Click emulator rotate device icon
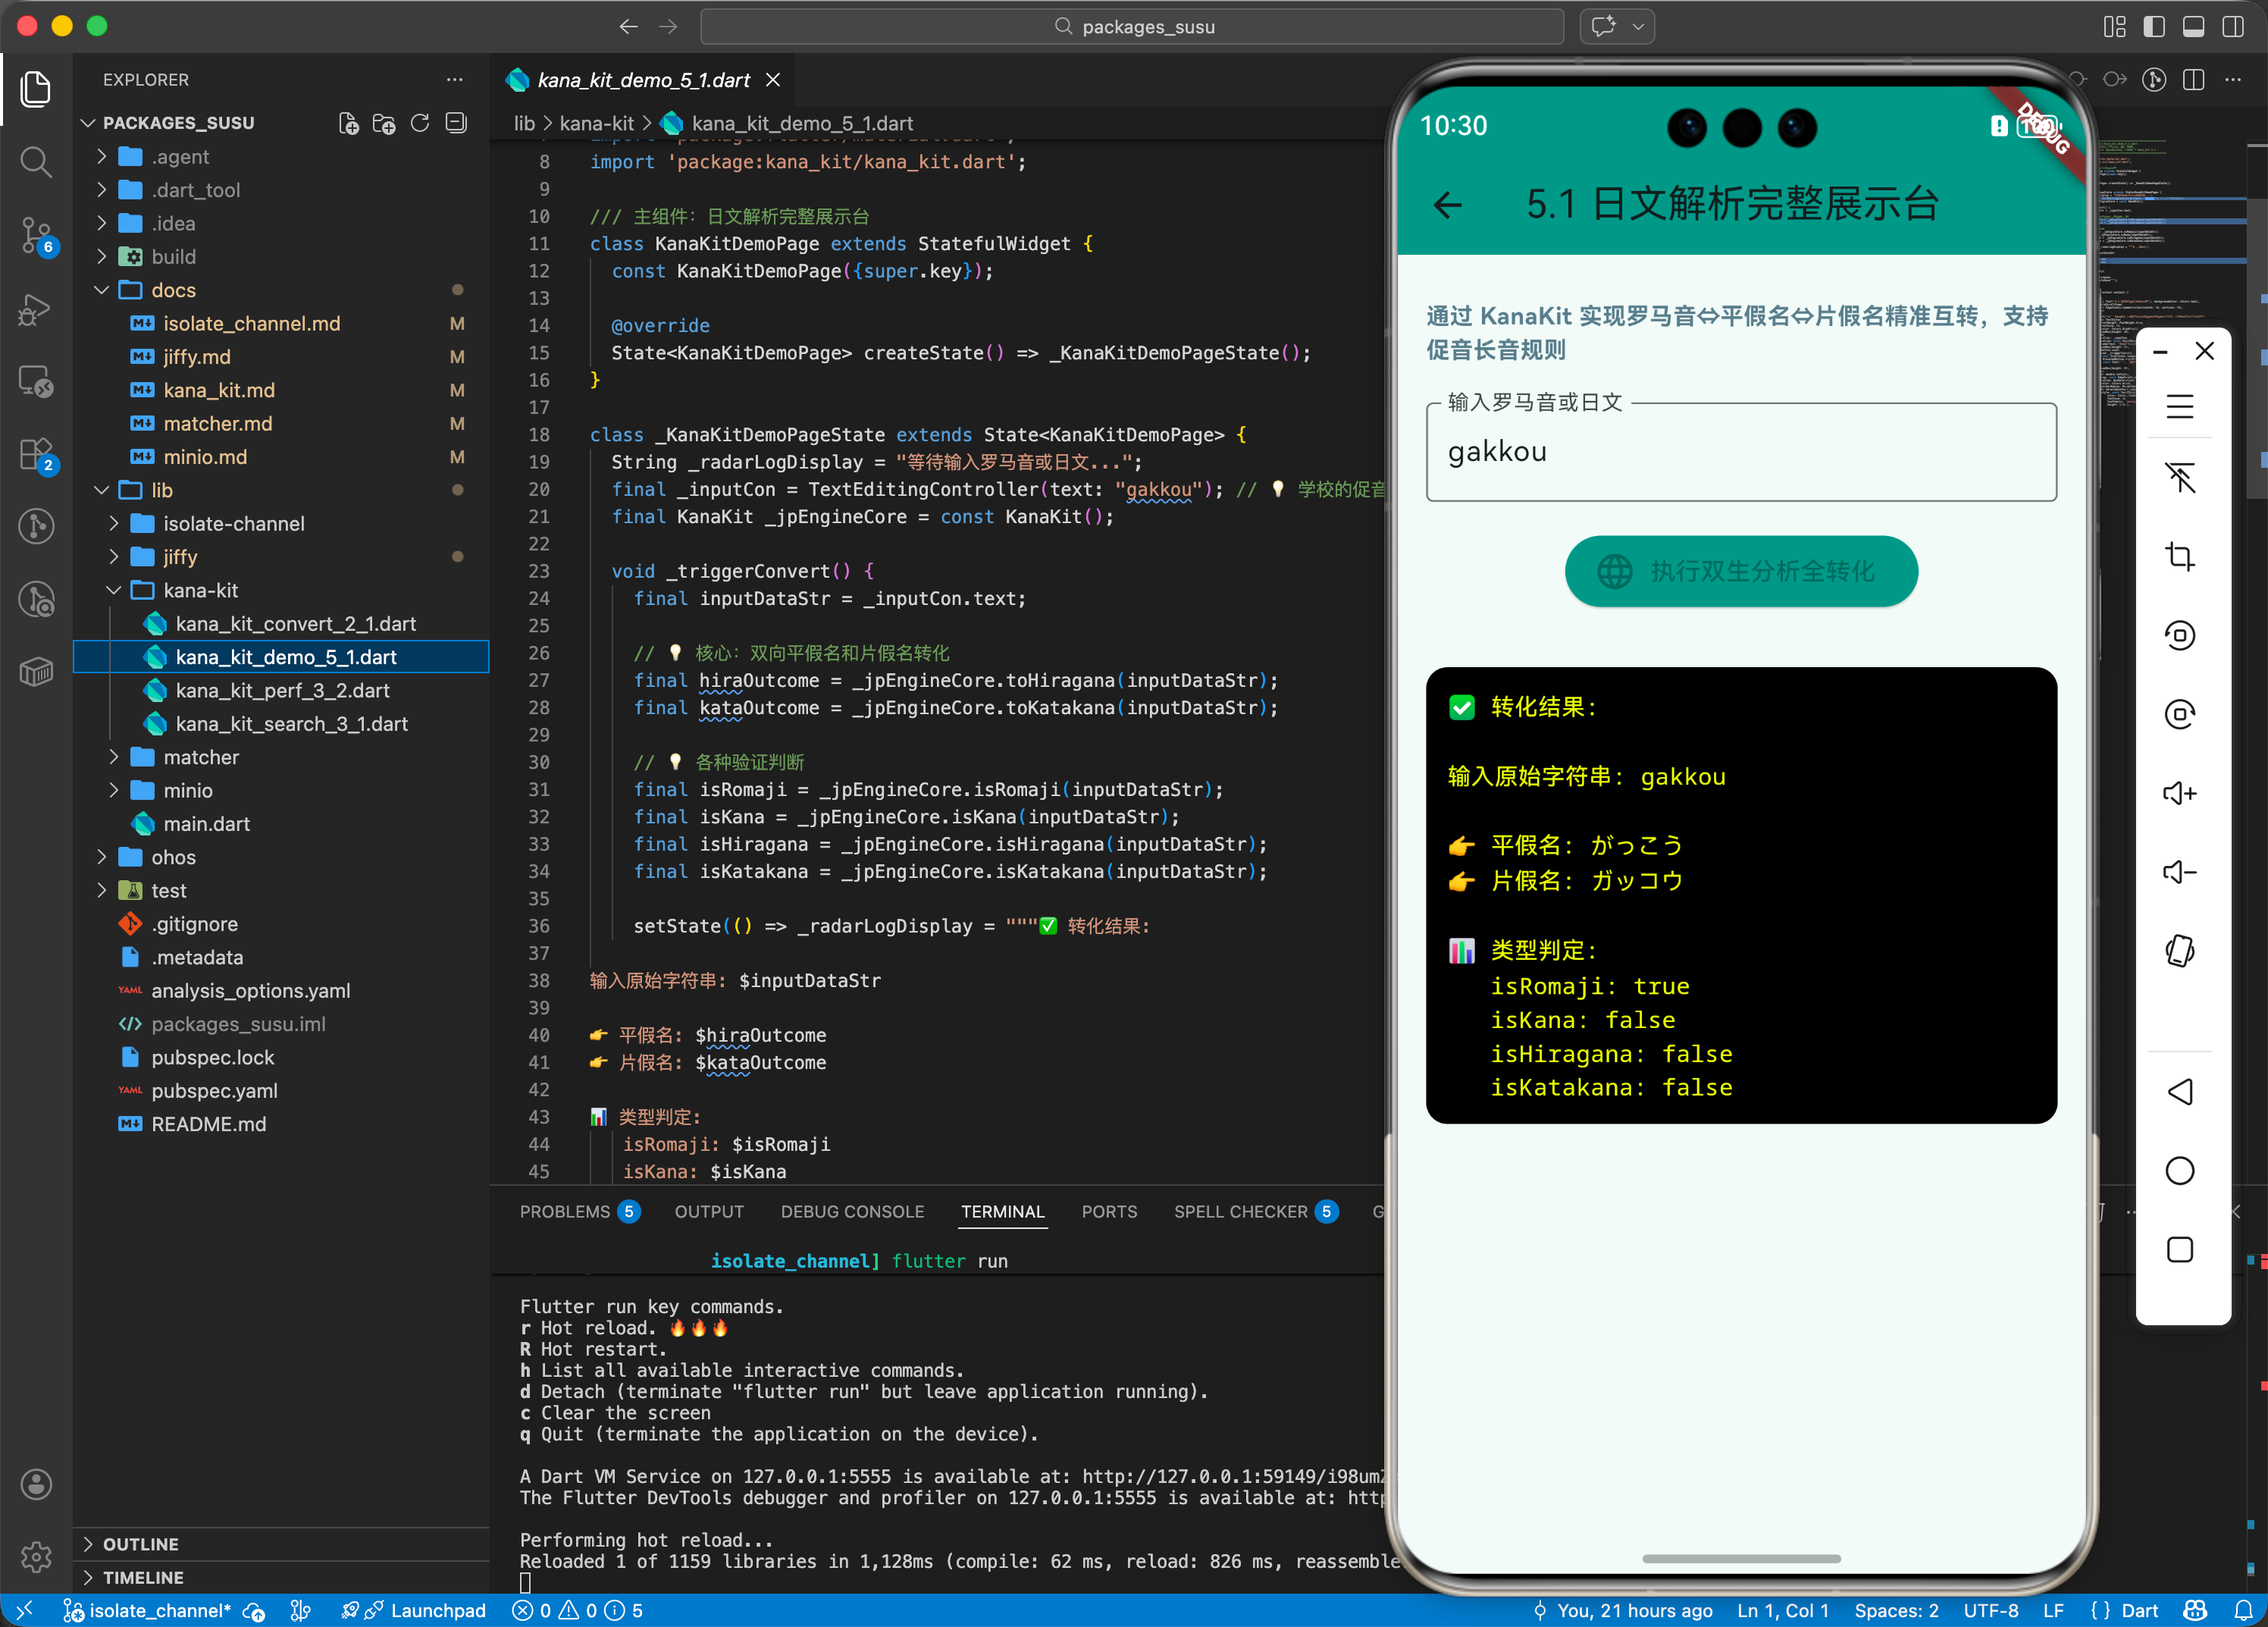 click(x=2179, y=951)
